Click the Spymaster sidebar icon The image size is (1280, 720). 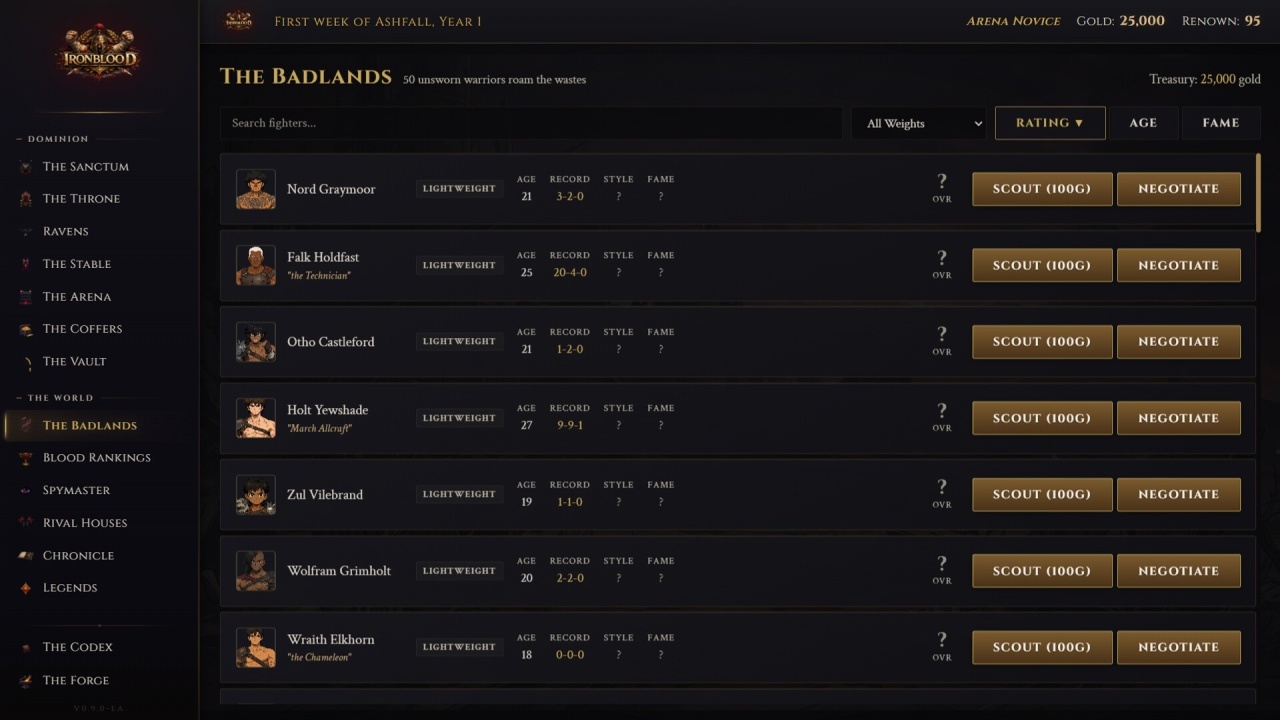coord(26,491)
